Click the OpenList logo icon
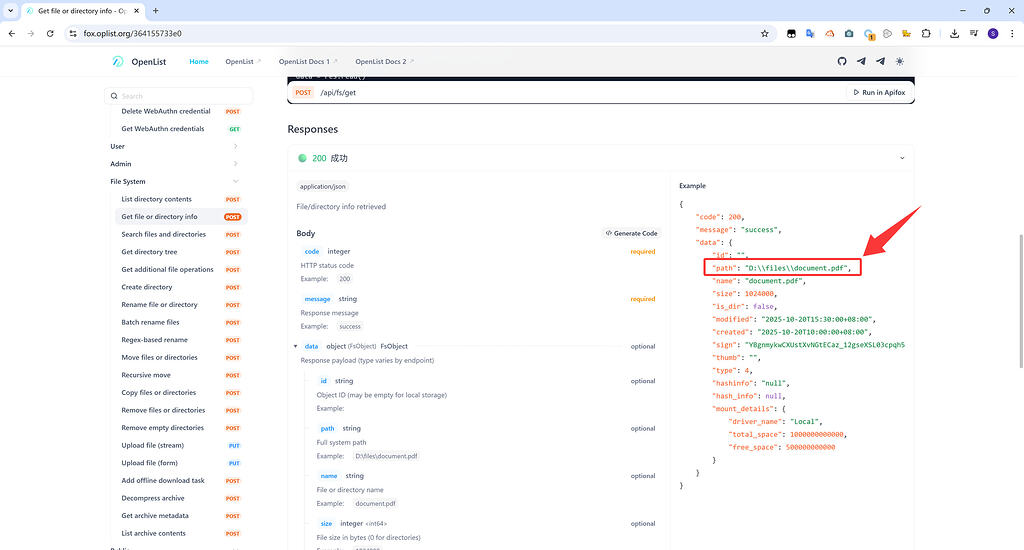This screenshot has width=1024, height=550. tap(118, 61)
